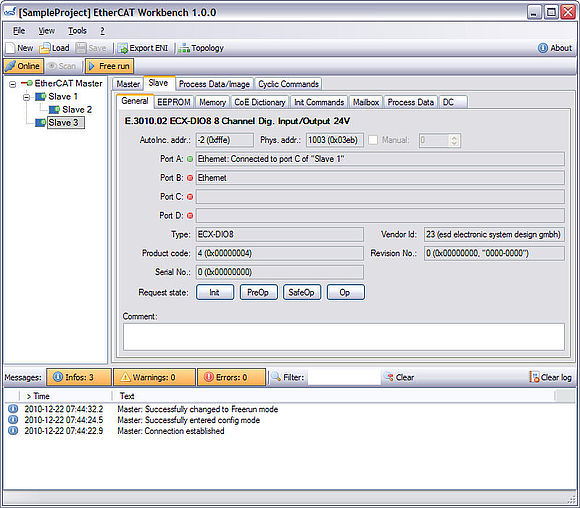Start Free run mode
The width and height of the screenshot is (580, 508).
pyautogui.click(x=109, y=66)
